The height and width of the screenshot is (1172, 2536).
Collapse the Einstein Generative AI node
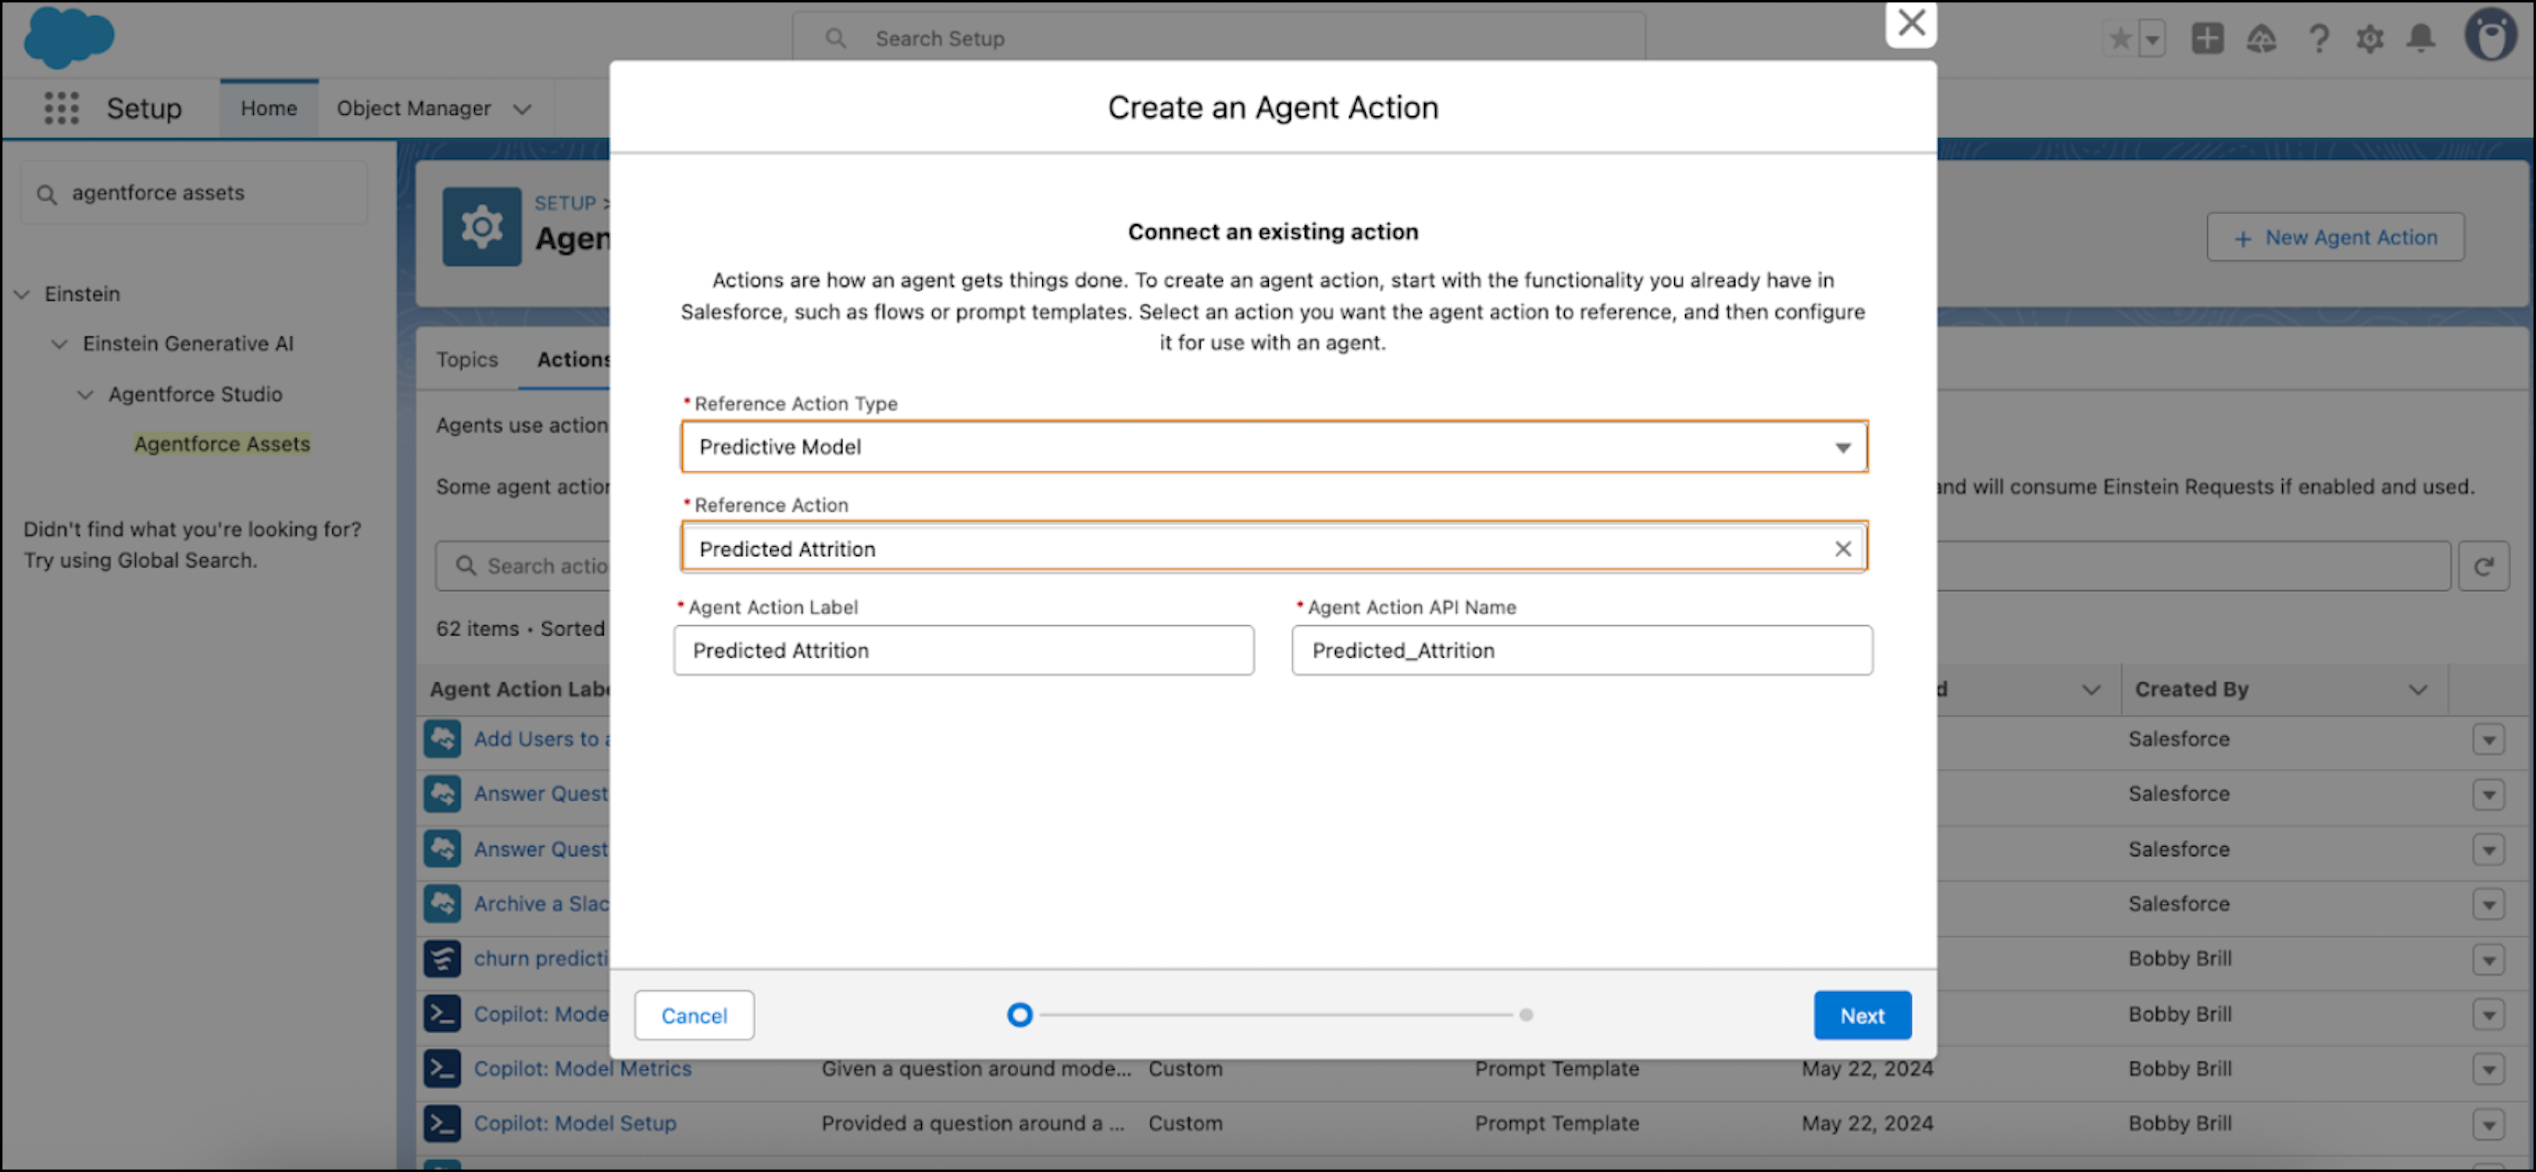coord(59,344)
